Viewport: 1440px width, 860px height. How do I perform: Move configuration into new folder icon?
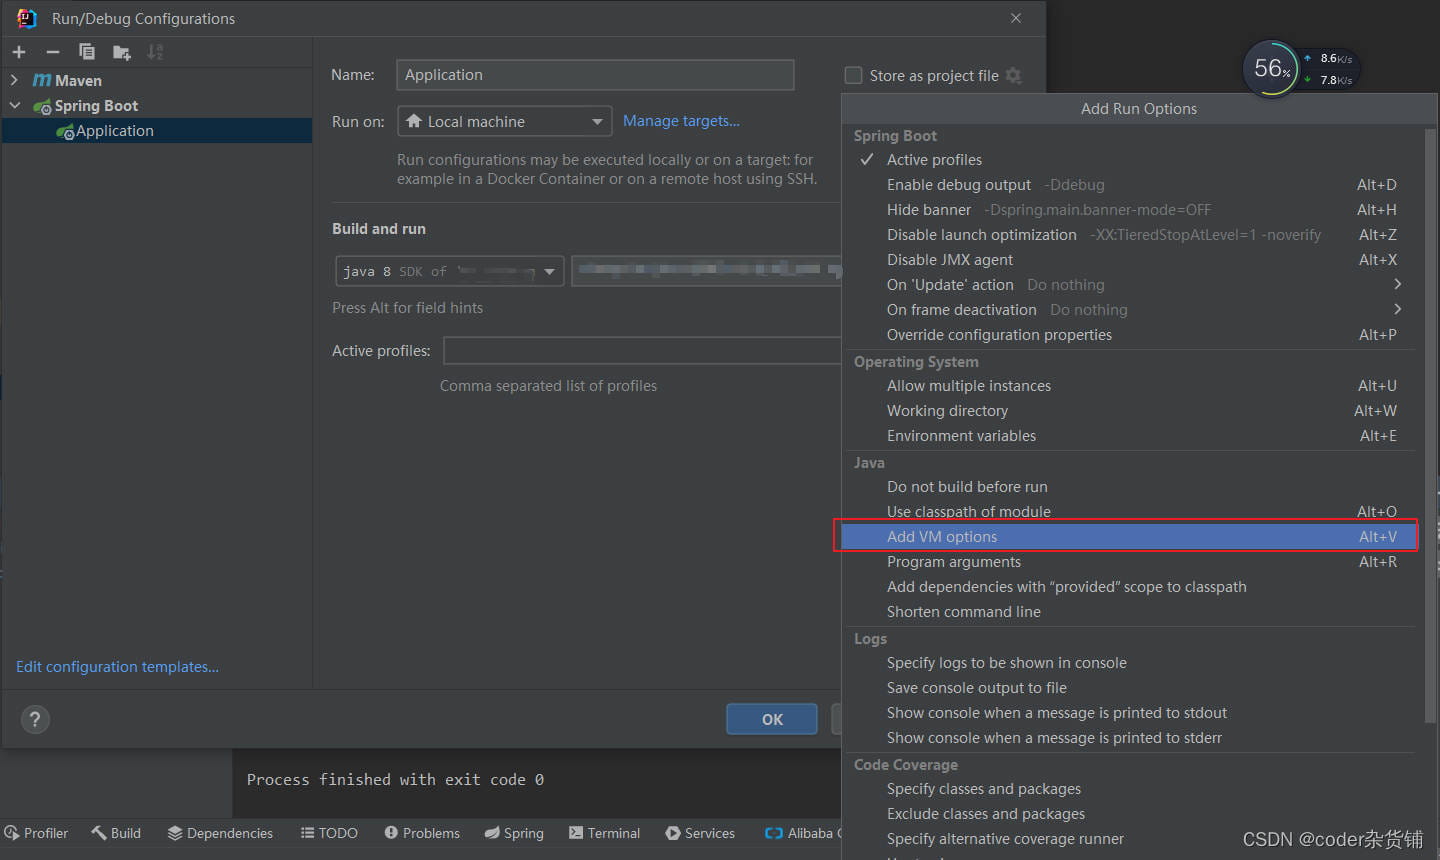122,52
